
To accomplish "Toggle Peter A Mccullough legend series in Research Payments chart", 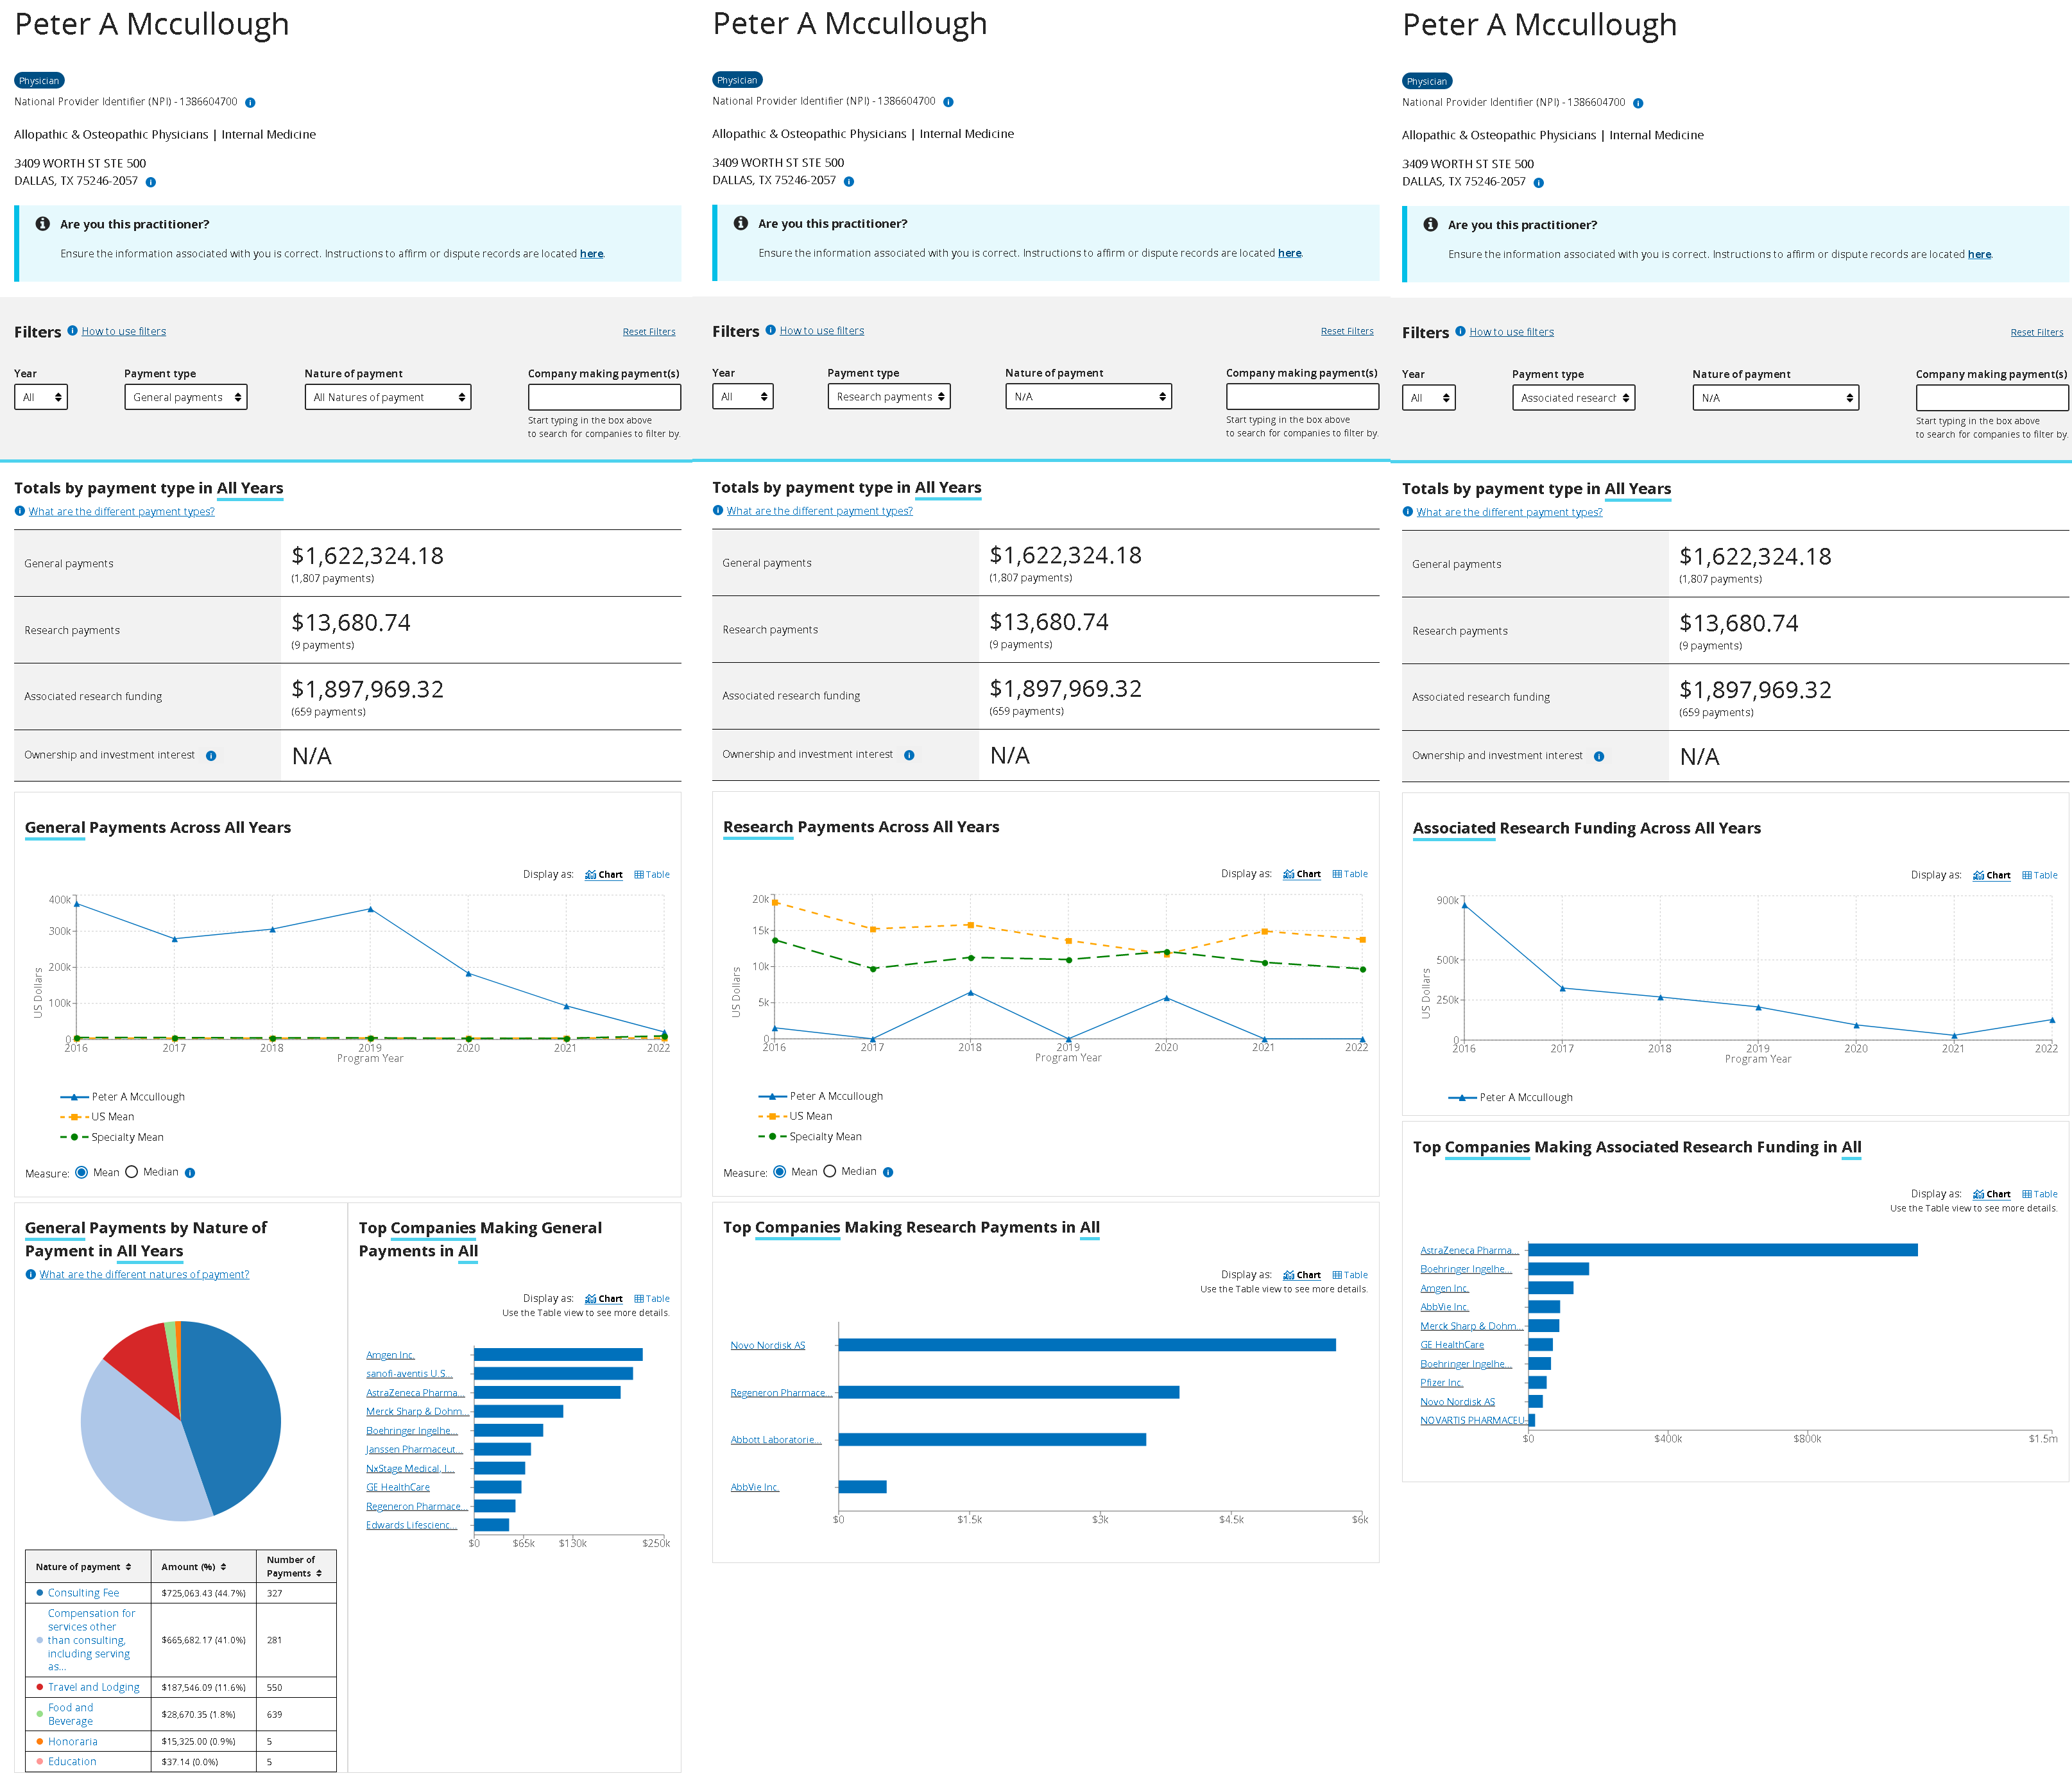I will [821, 1096].
